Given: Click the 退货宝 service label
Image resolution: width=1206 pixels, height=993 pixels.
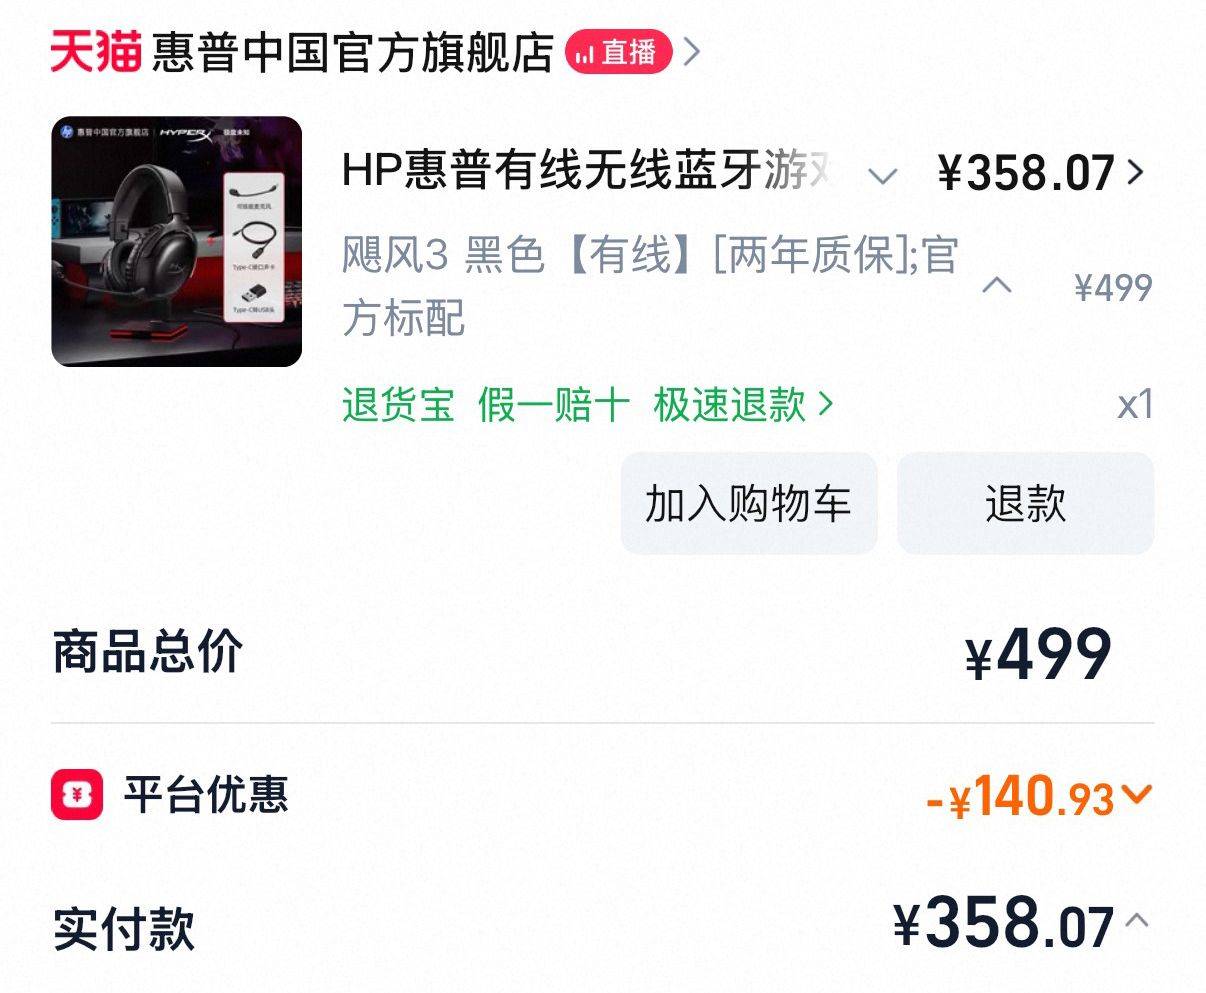Looking at the screenshot, I should (398, 405).
